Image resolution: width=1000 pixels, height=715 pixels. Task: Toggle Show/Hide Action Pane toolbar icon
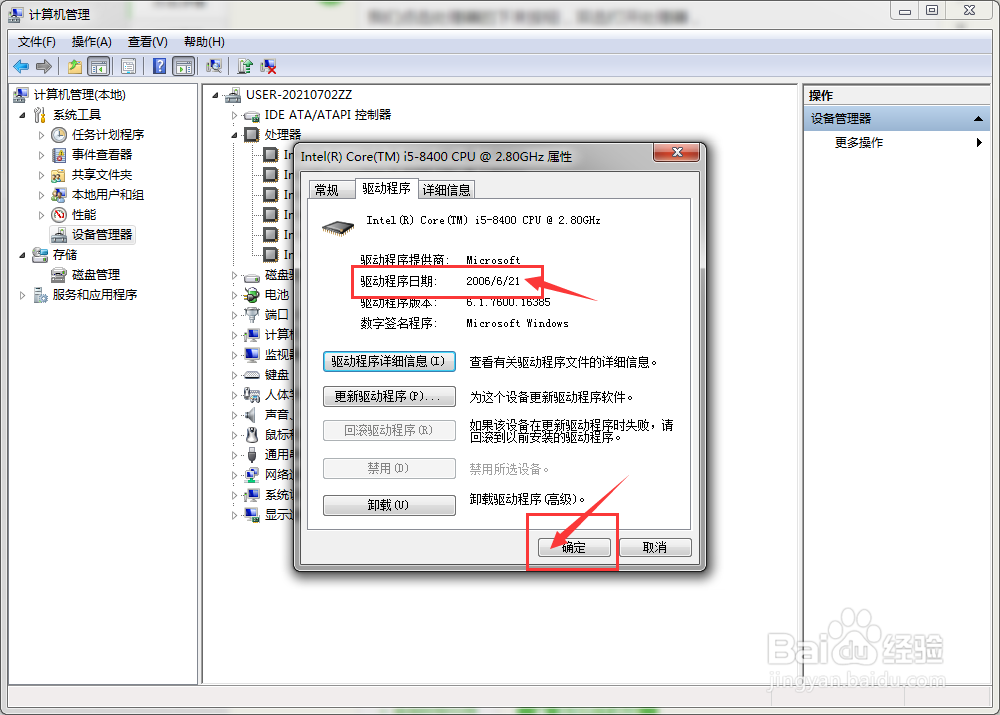(184, 66)
